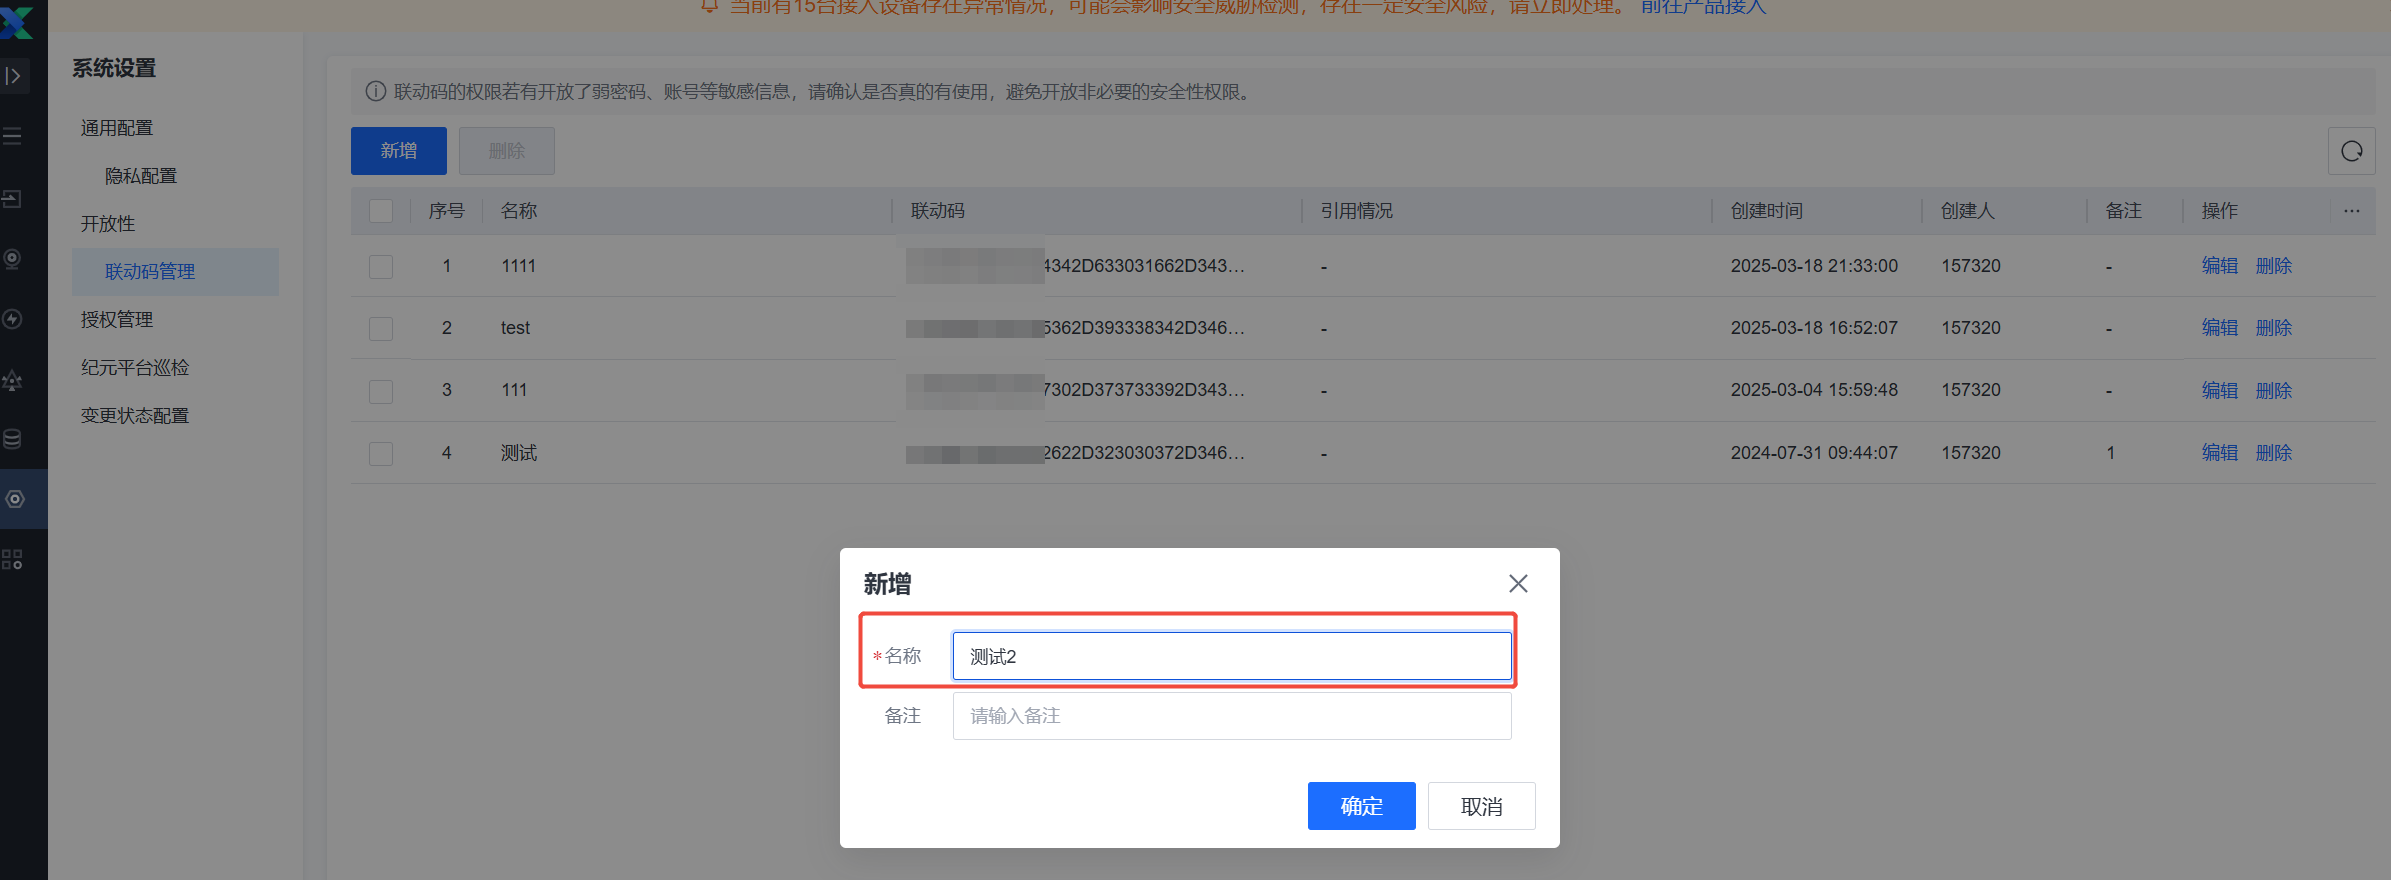The height and width of the screenshot is (880, 2391).
Task: Click the 联动码 column header
Action: (938, 211)
